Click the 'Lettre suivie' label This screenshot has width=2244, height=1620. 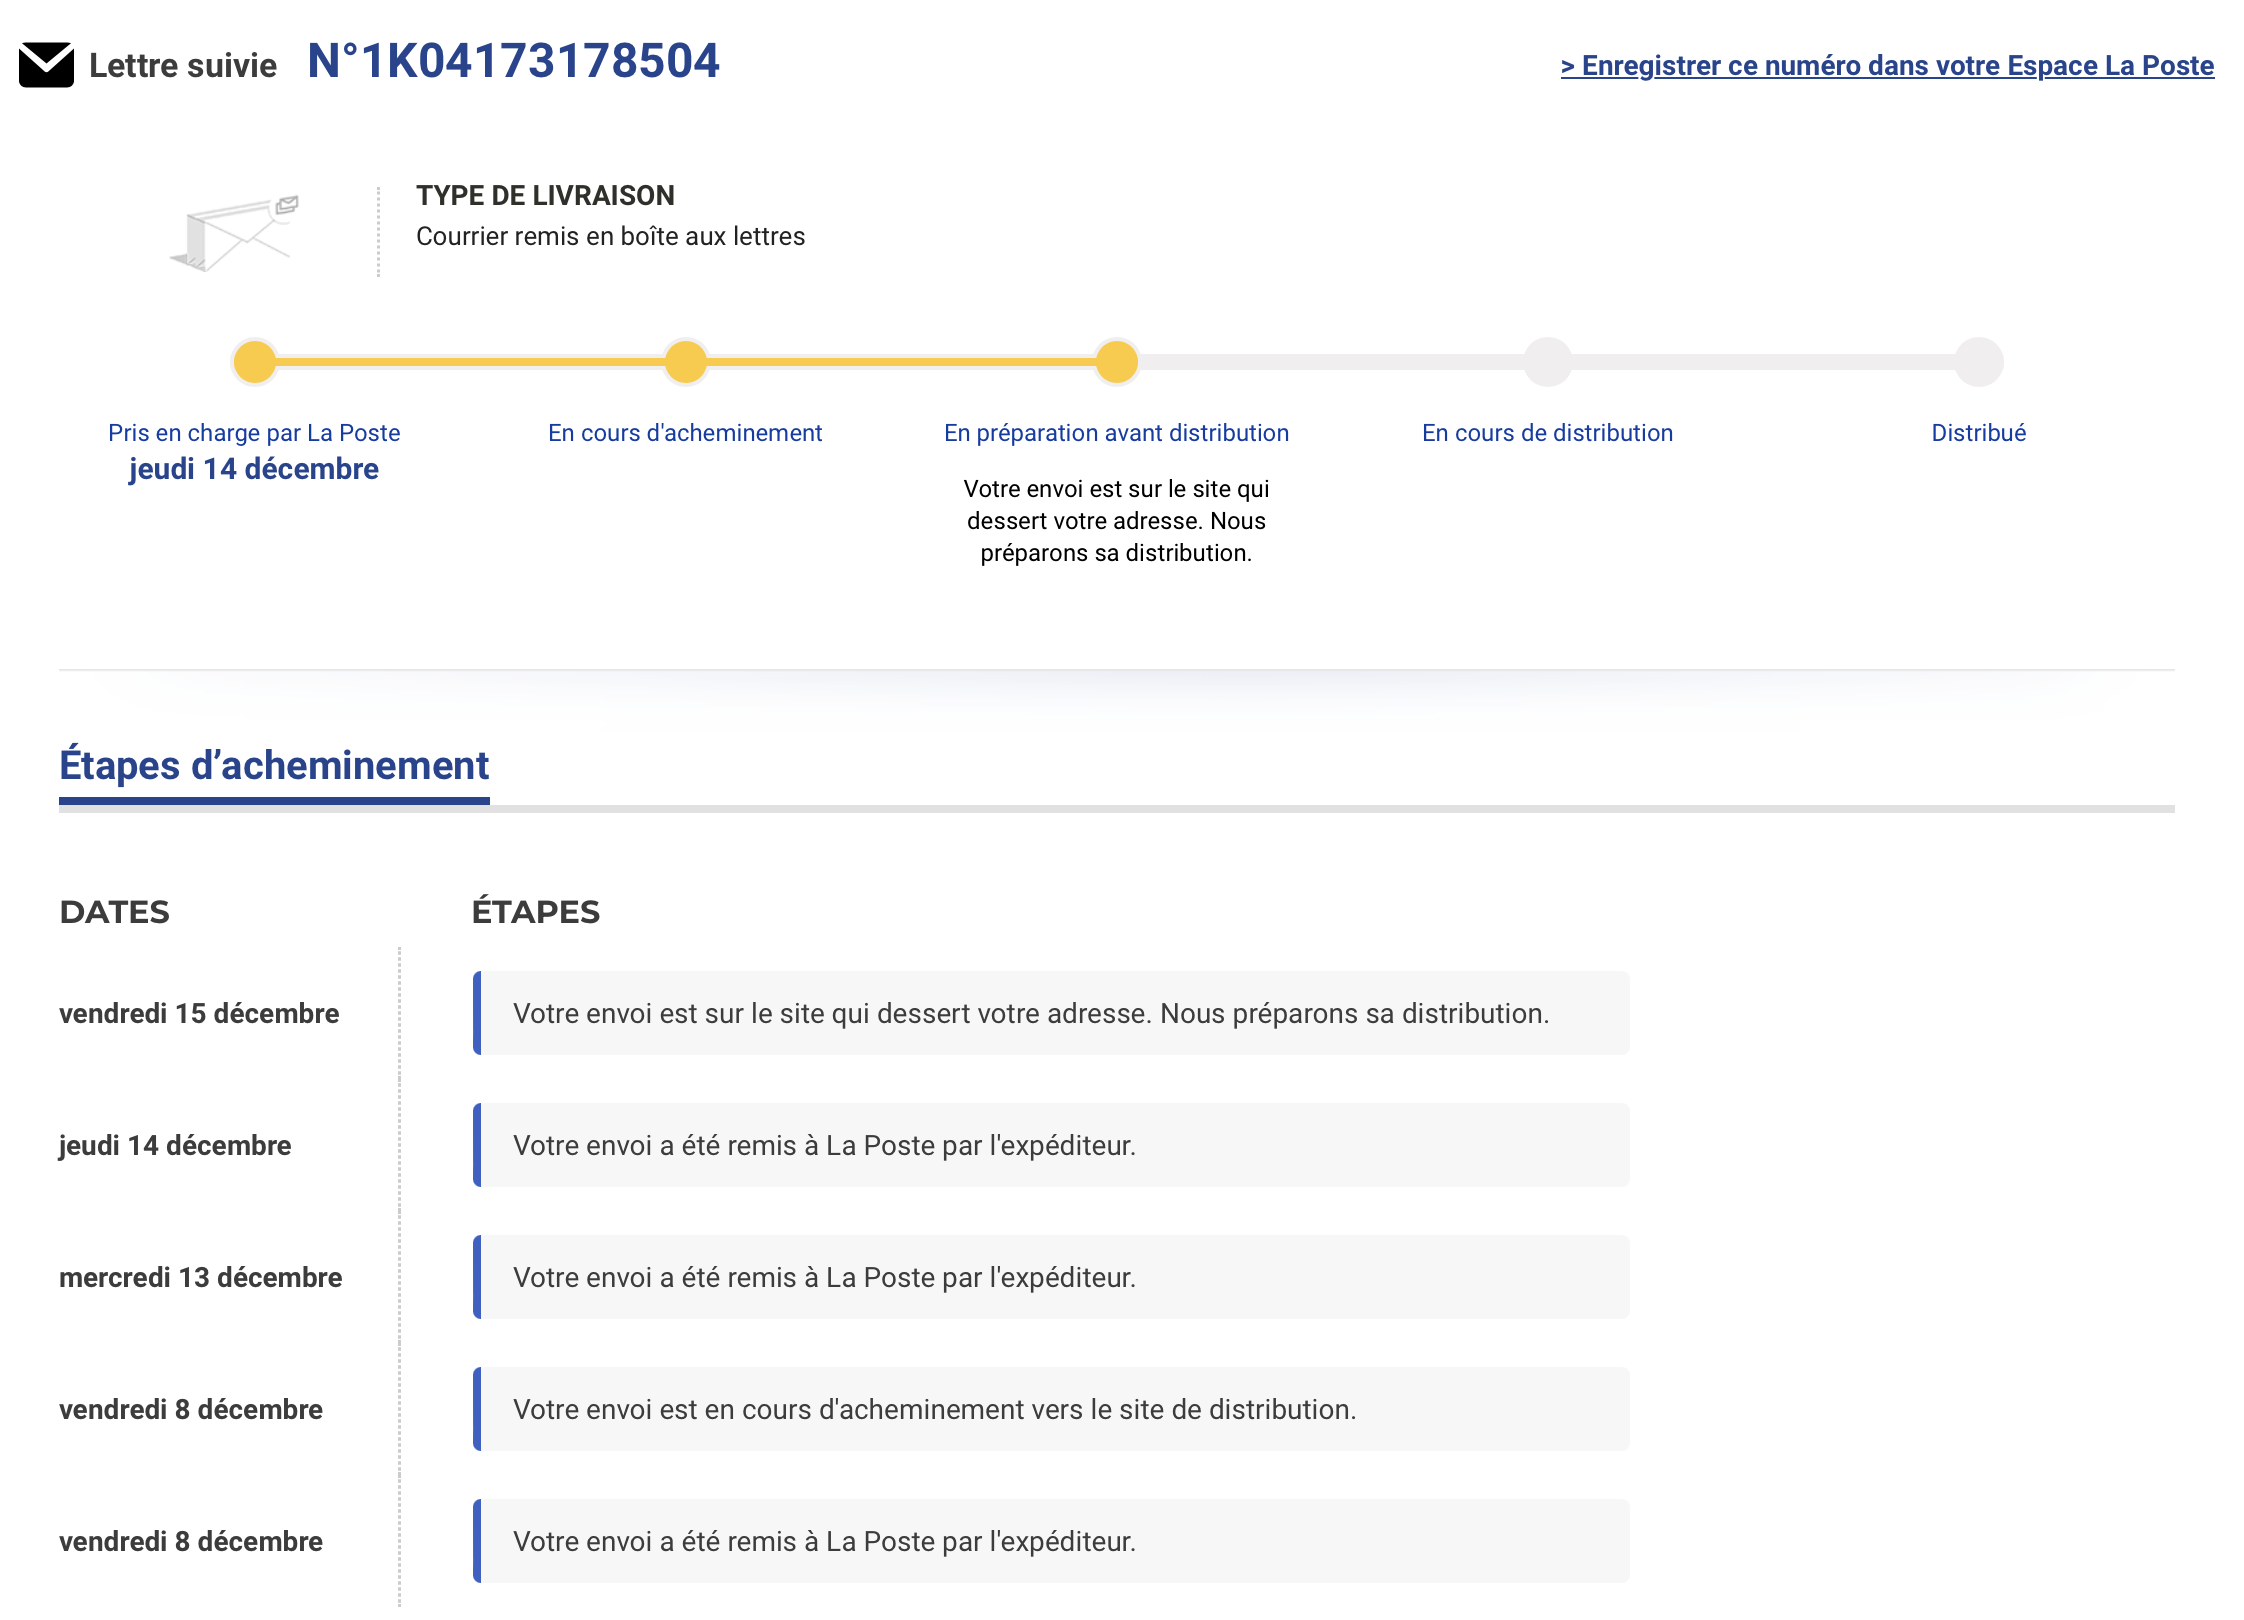tap(183, 66)
